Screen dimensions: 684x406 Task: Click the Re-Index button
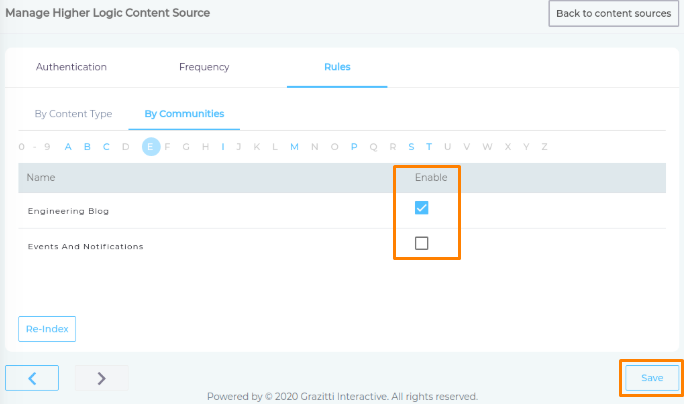(47, 329)
